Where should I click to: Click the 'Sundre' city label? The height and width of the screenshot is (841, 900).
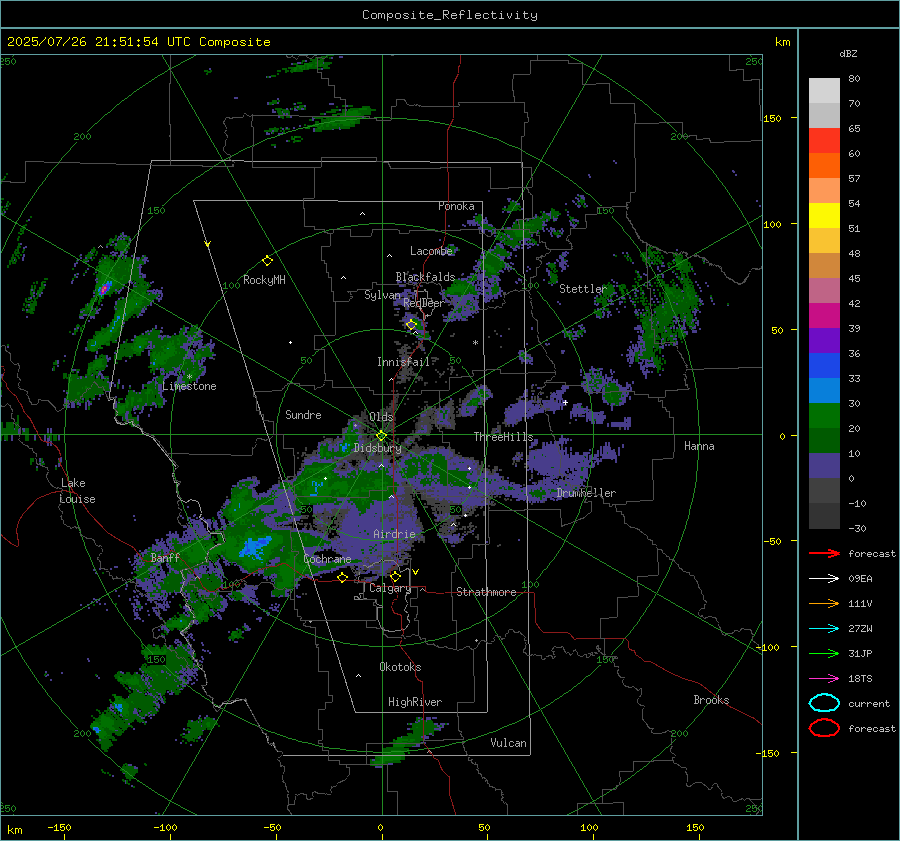[x=303, y=415]
